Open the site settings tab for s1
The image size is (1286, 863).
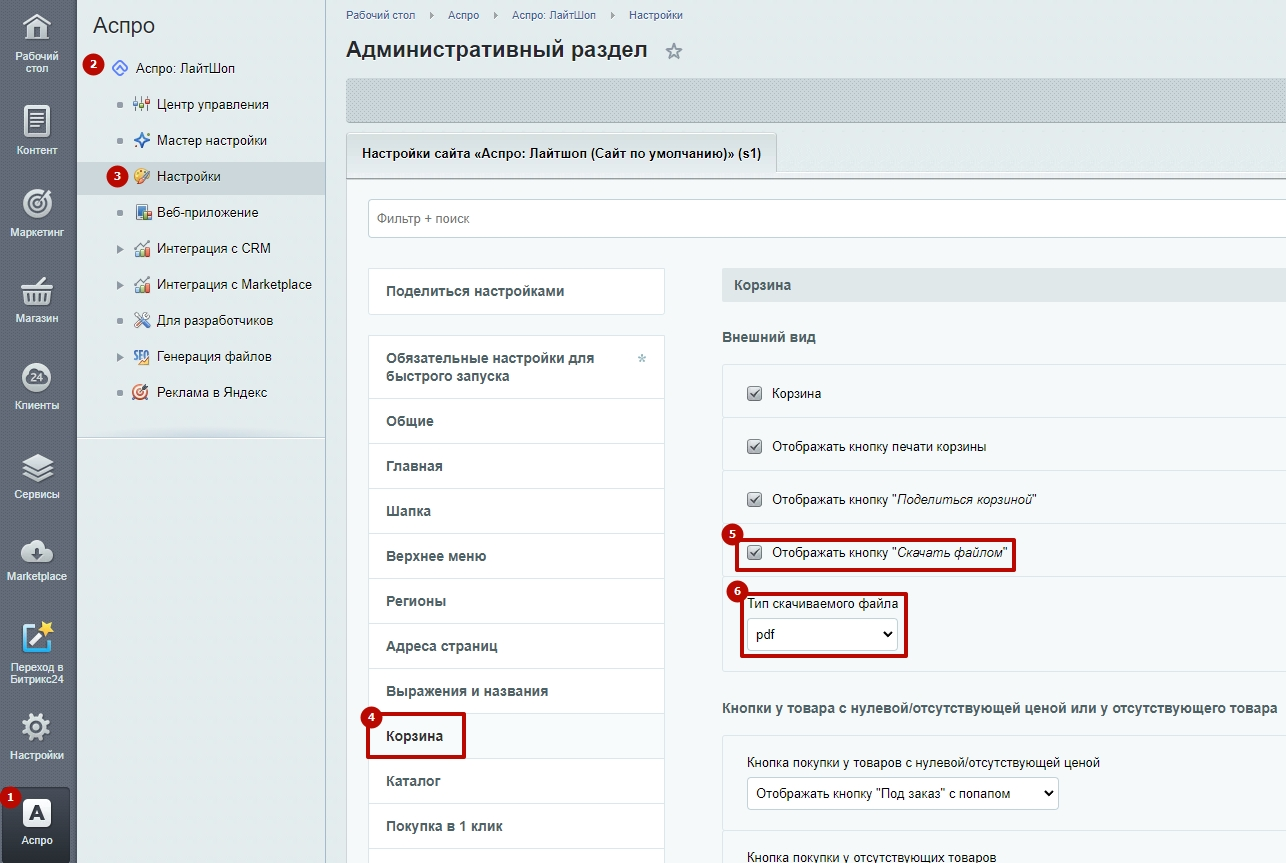point(561,155)
